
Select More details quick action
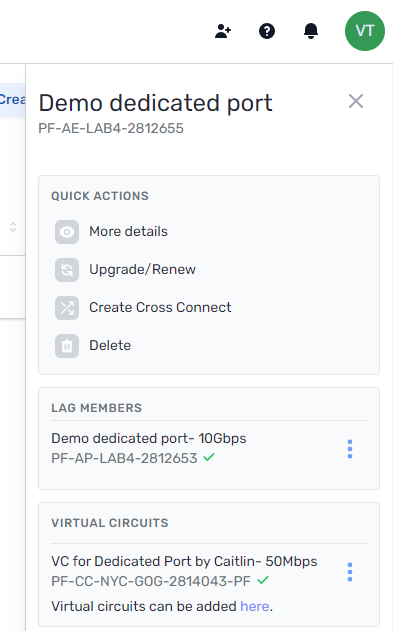pyautogui.click(x=128, y=231)
